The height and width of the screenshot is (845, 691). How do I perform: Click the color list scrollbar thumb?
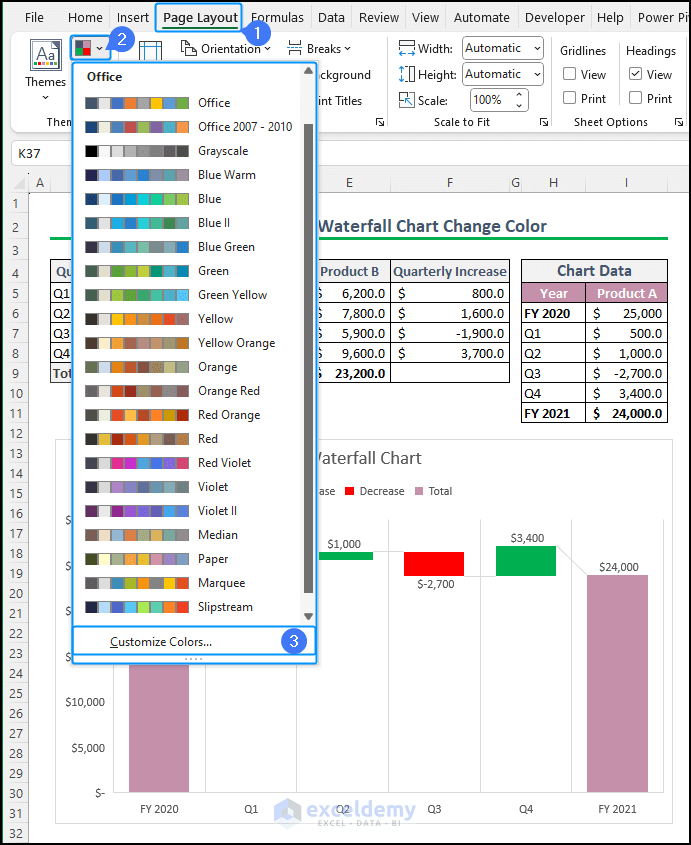[308, 358]
